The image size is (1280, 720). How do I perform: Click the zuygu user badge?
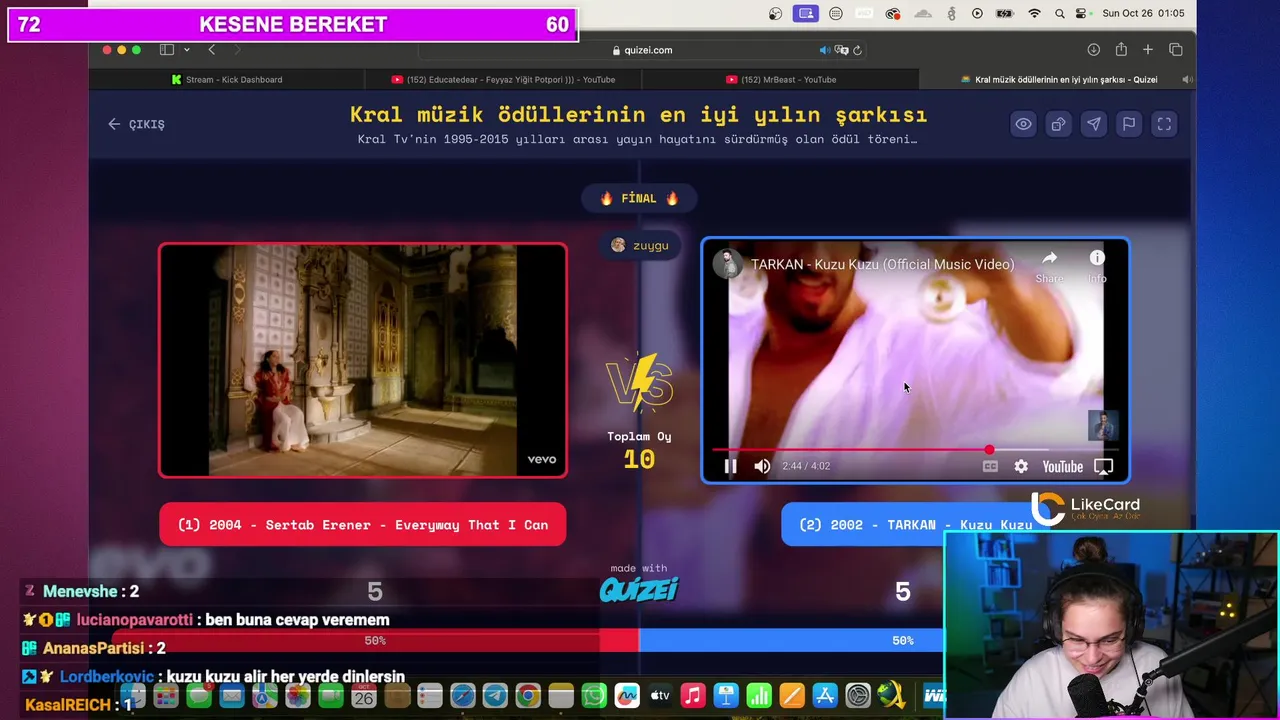pos(640,245)
